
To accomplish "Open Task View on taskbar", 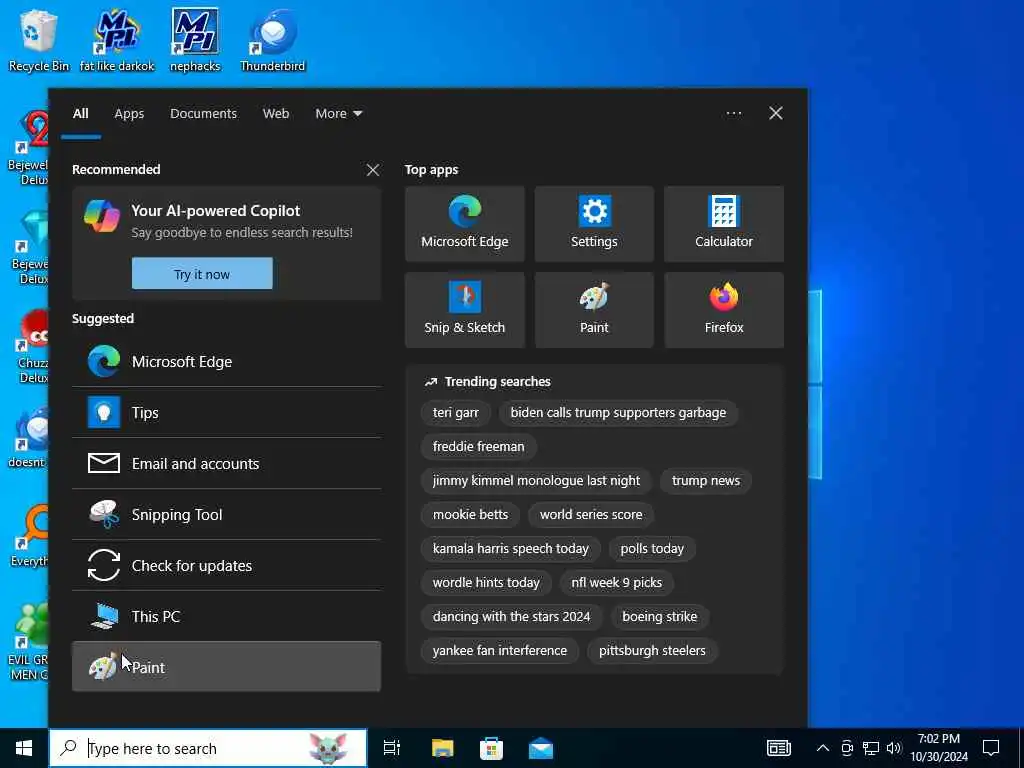I will pos(392,748).
